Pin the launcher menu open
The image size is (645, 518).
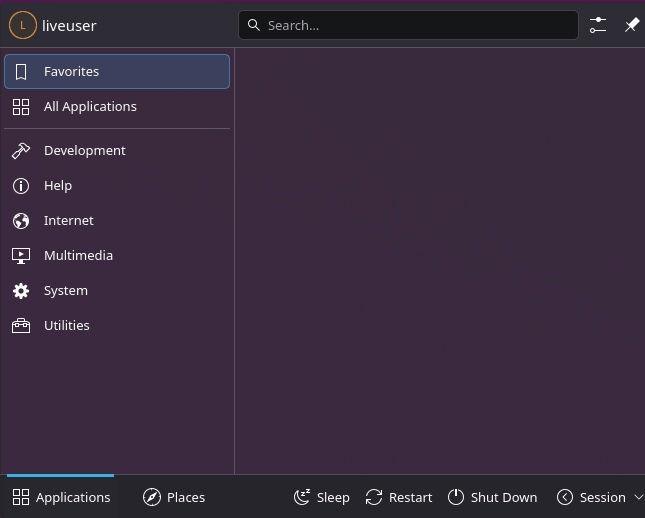(x=632, y=25)
